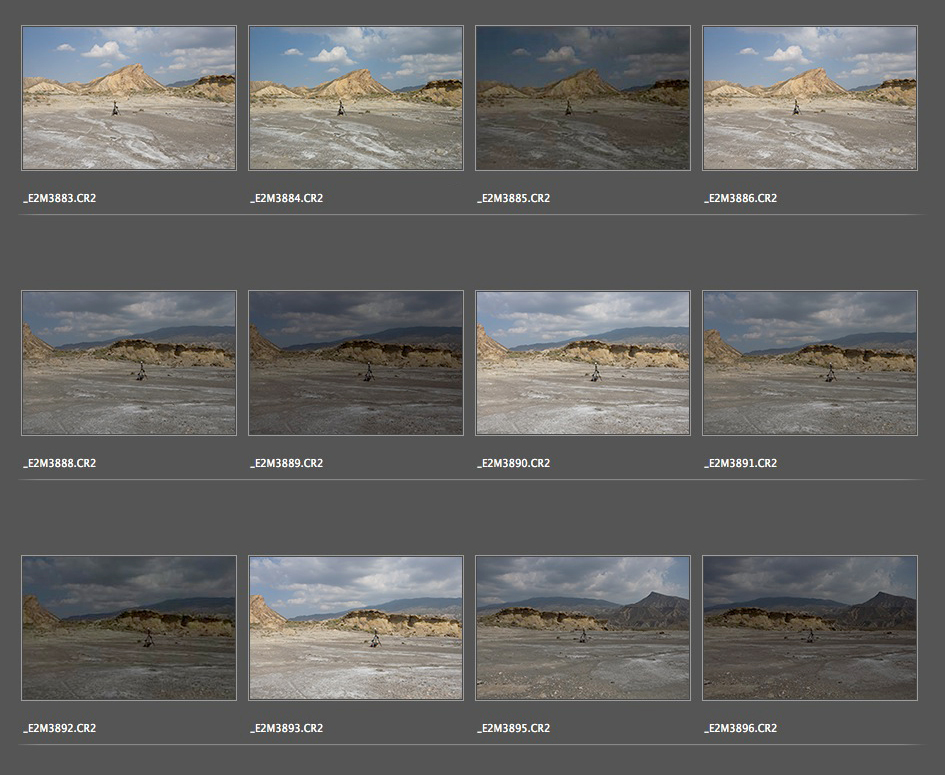Select the filename text _E2M3888.CR2

[x=60, y=464]
